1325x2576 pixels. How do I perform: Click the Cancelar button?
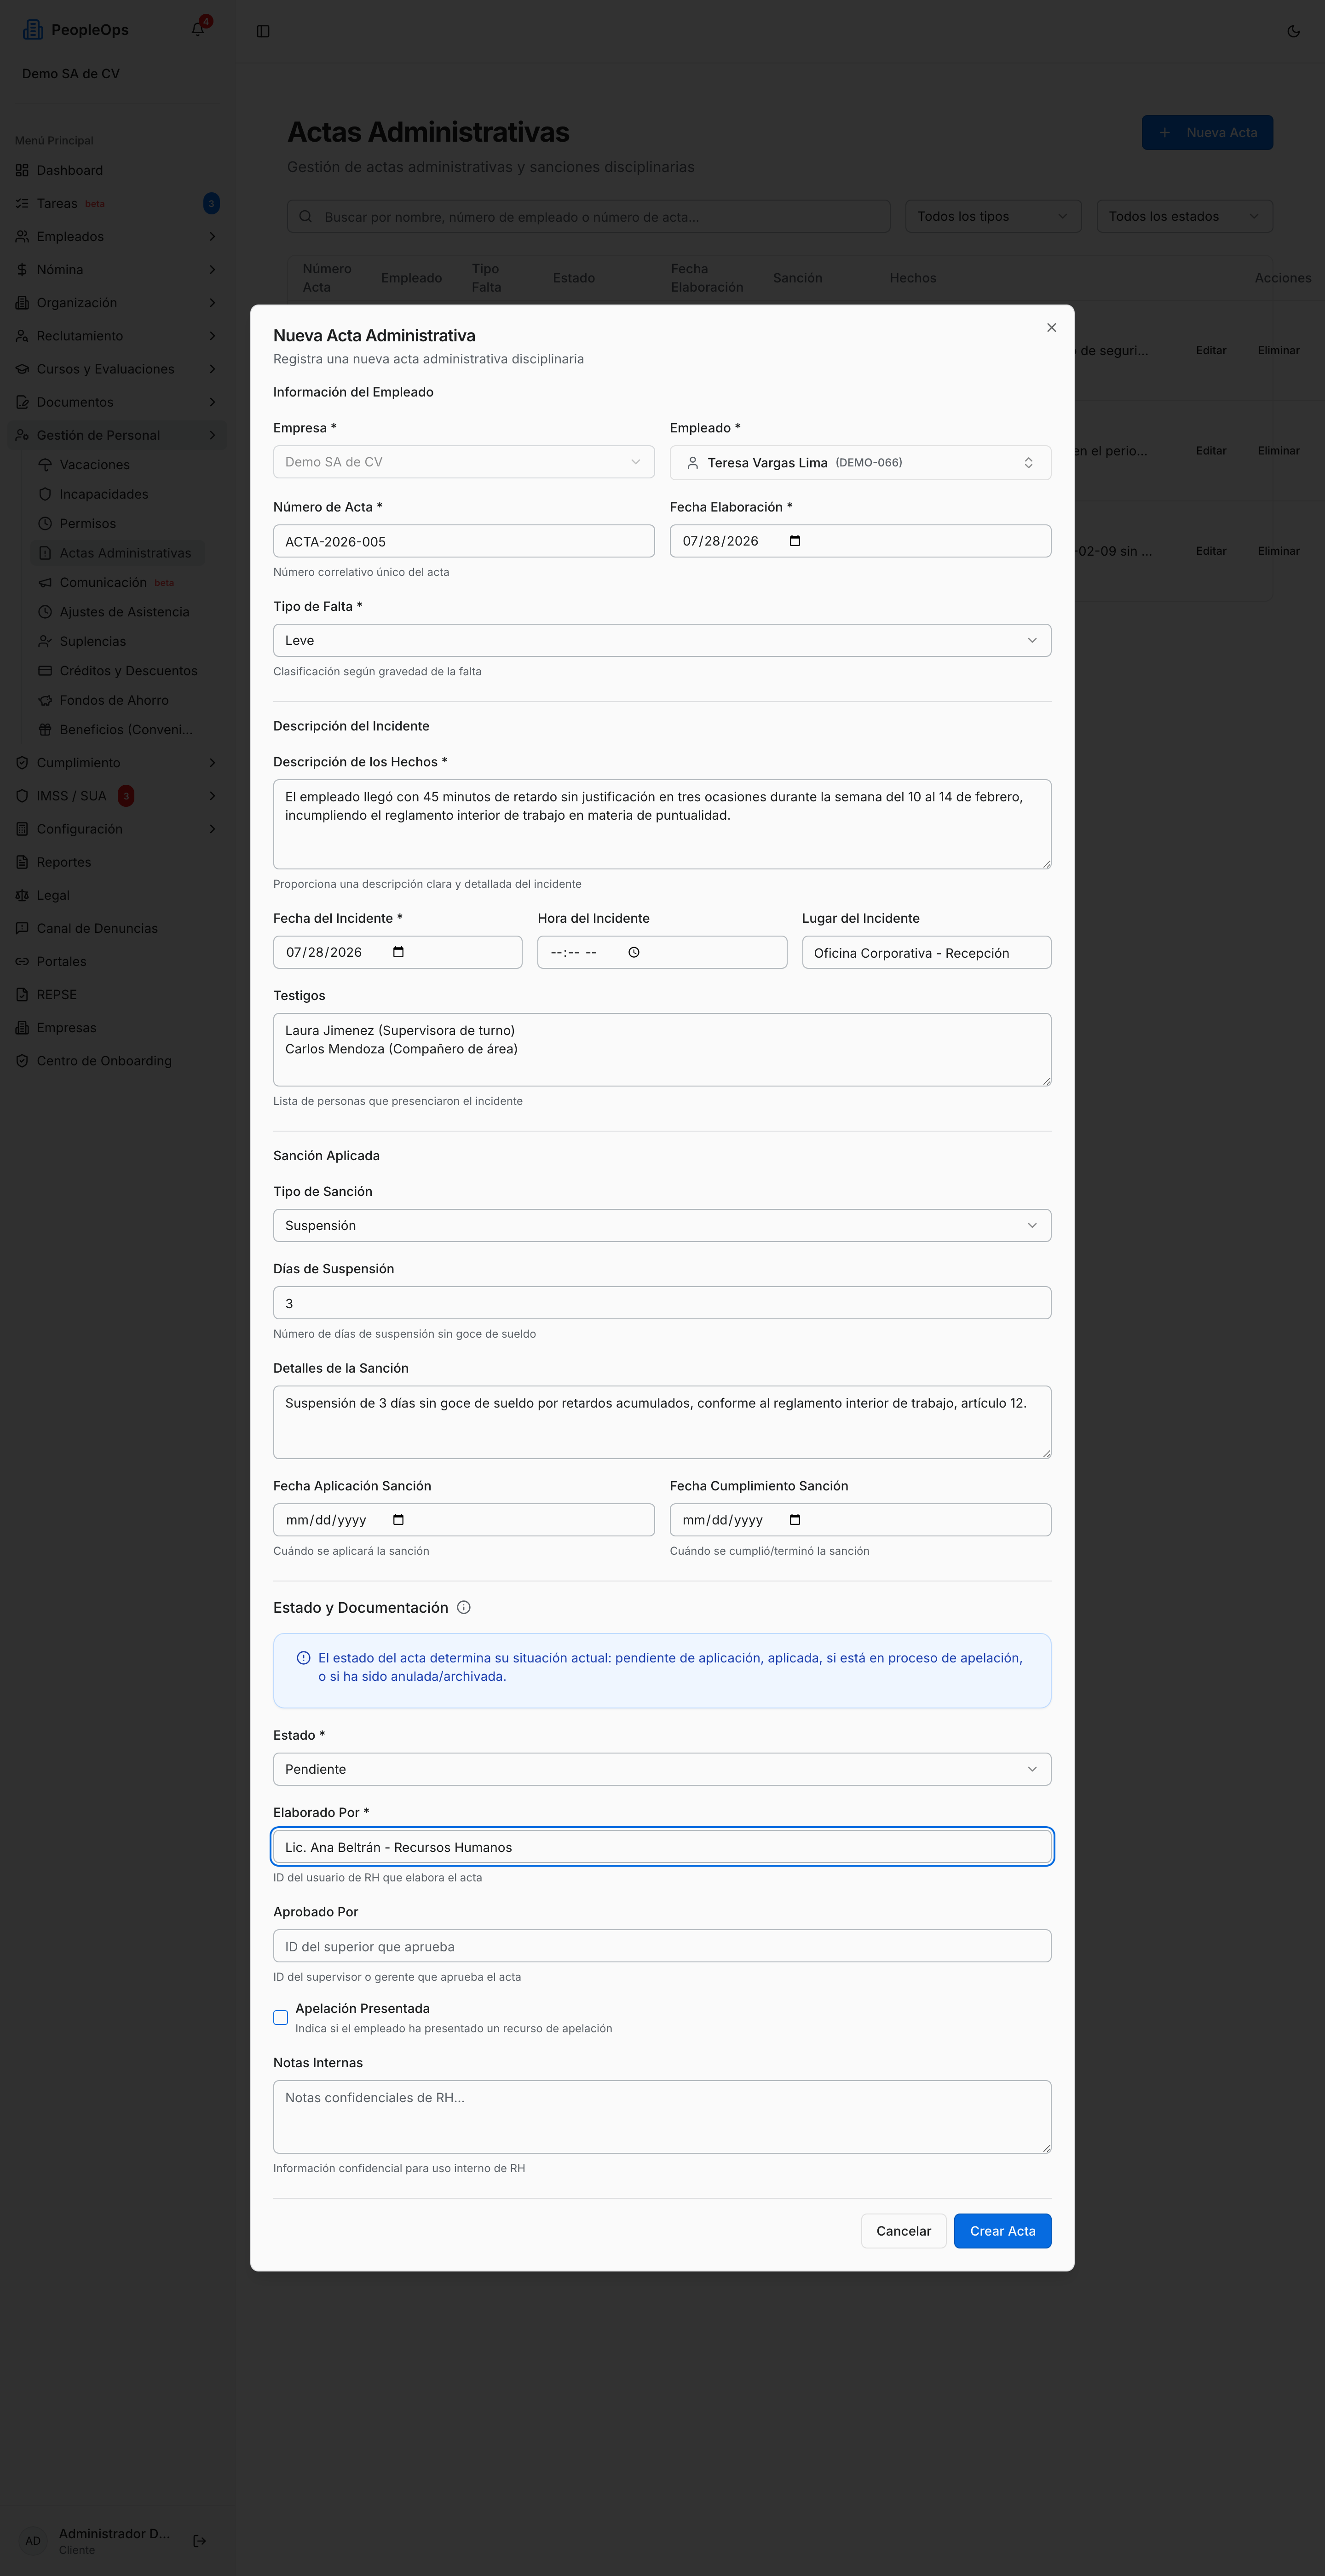[x=903, y=2231]
